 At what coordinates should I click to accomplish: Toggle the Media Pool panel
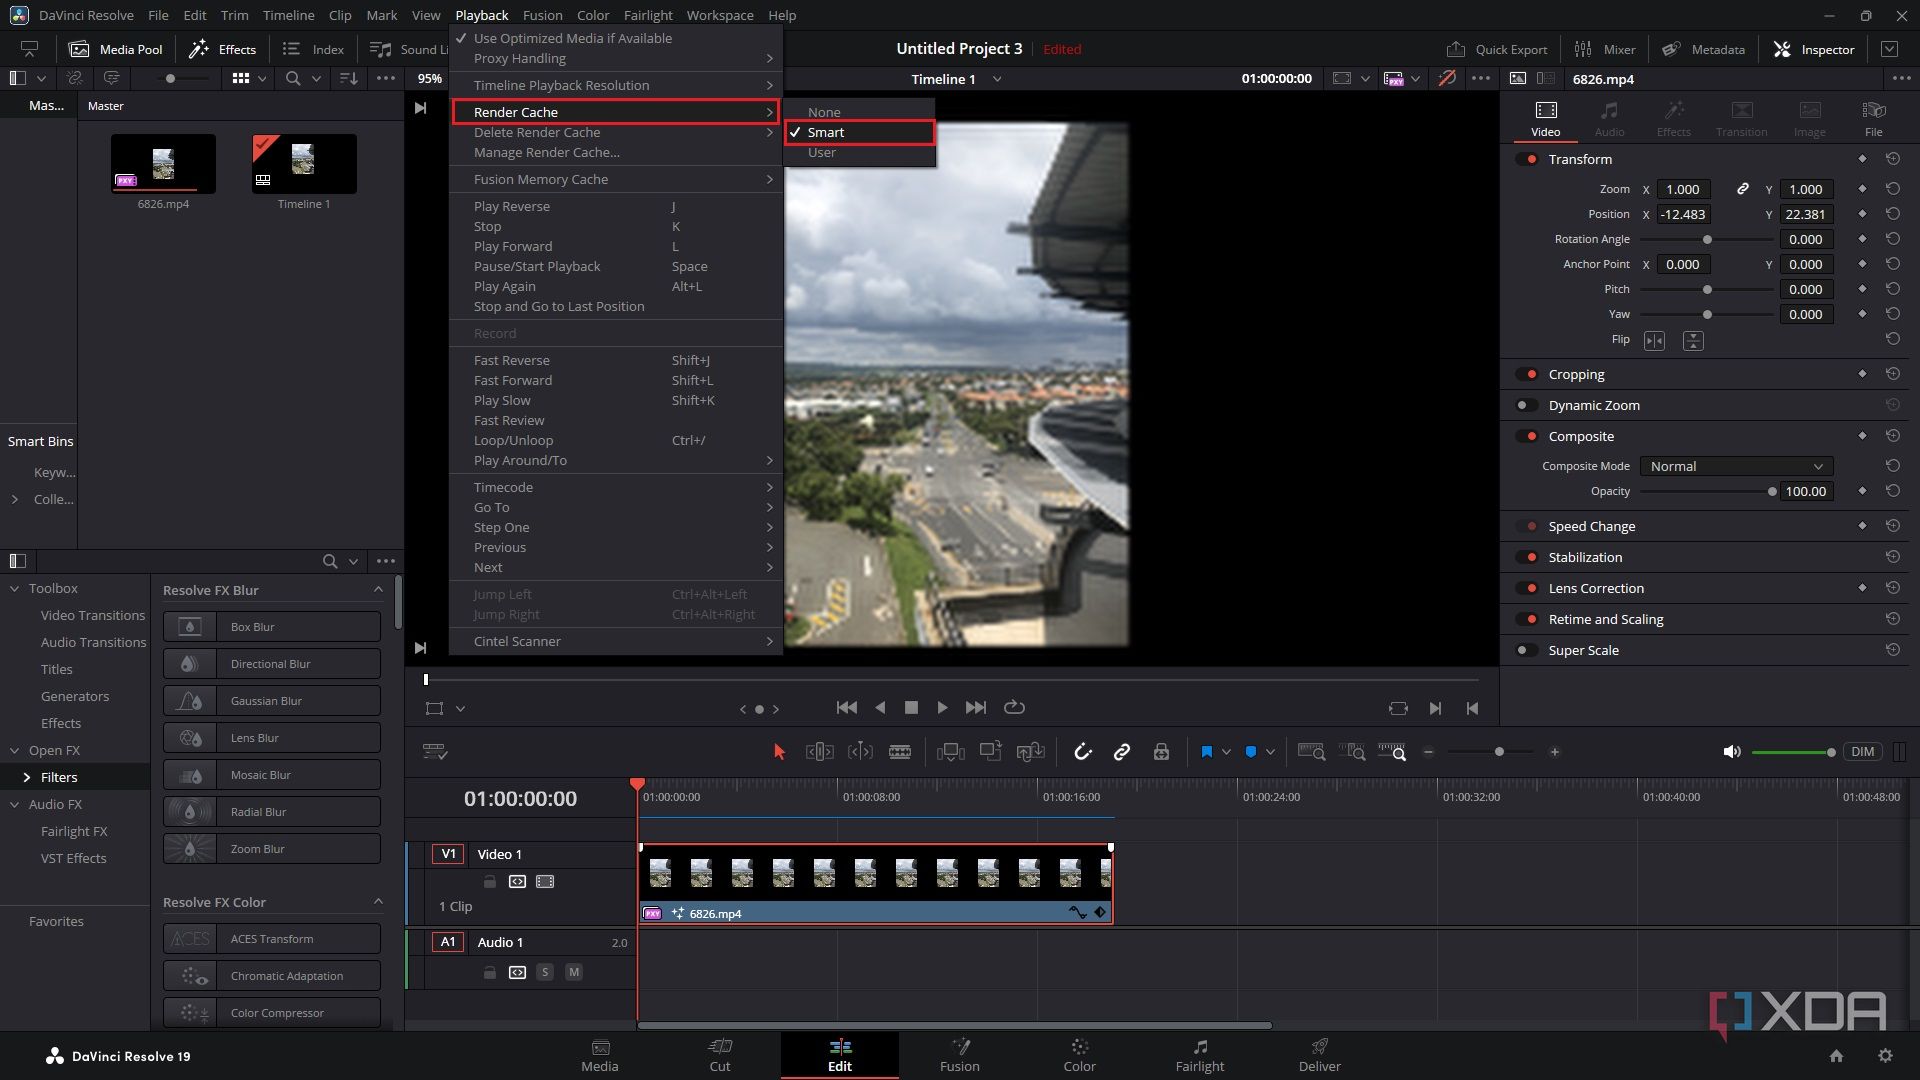point(115,48)
